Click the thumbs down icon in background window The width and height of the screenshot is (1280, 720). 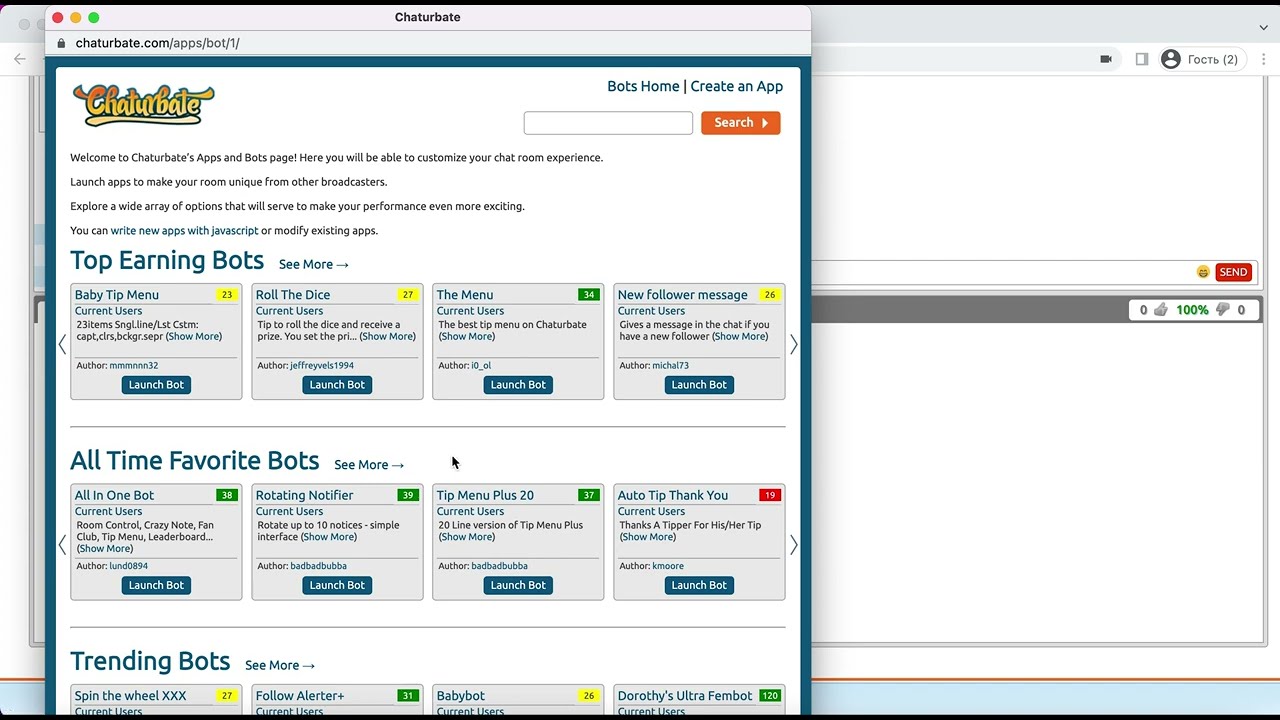point(1221,310)
